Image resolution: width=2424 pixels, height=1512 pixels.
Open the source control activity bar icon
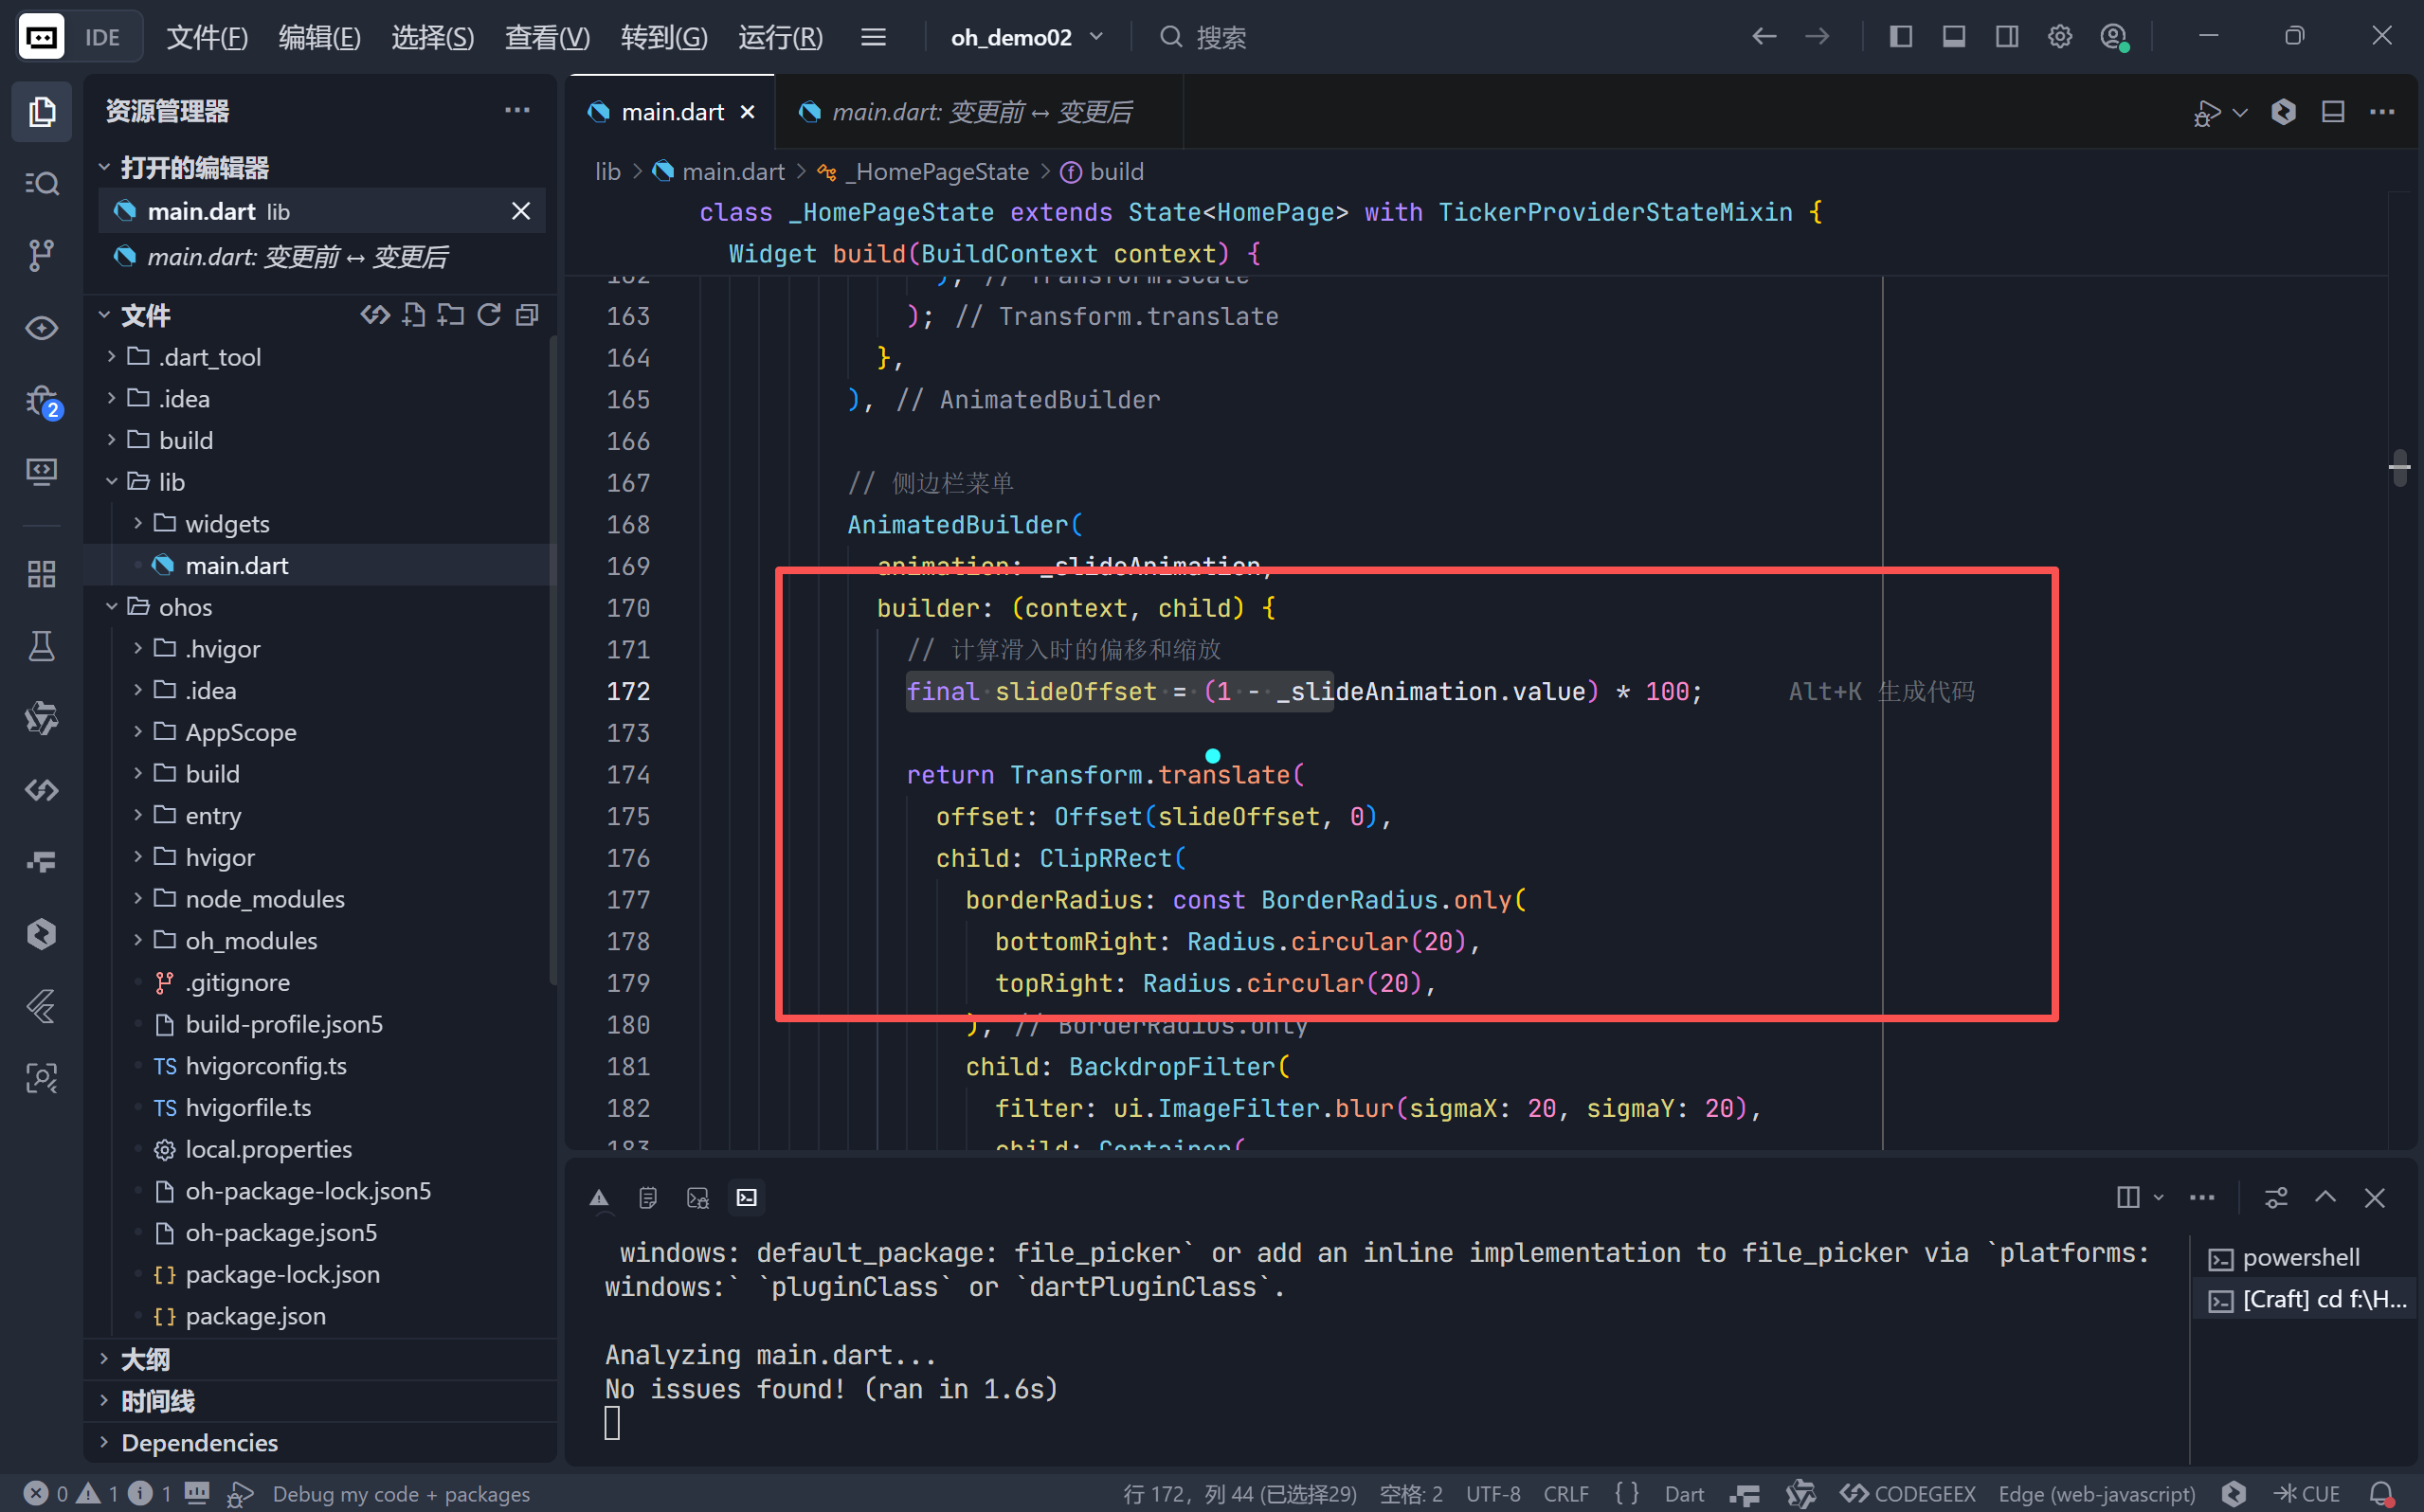coord(41,255)
